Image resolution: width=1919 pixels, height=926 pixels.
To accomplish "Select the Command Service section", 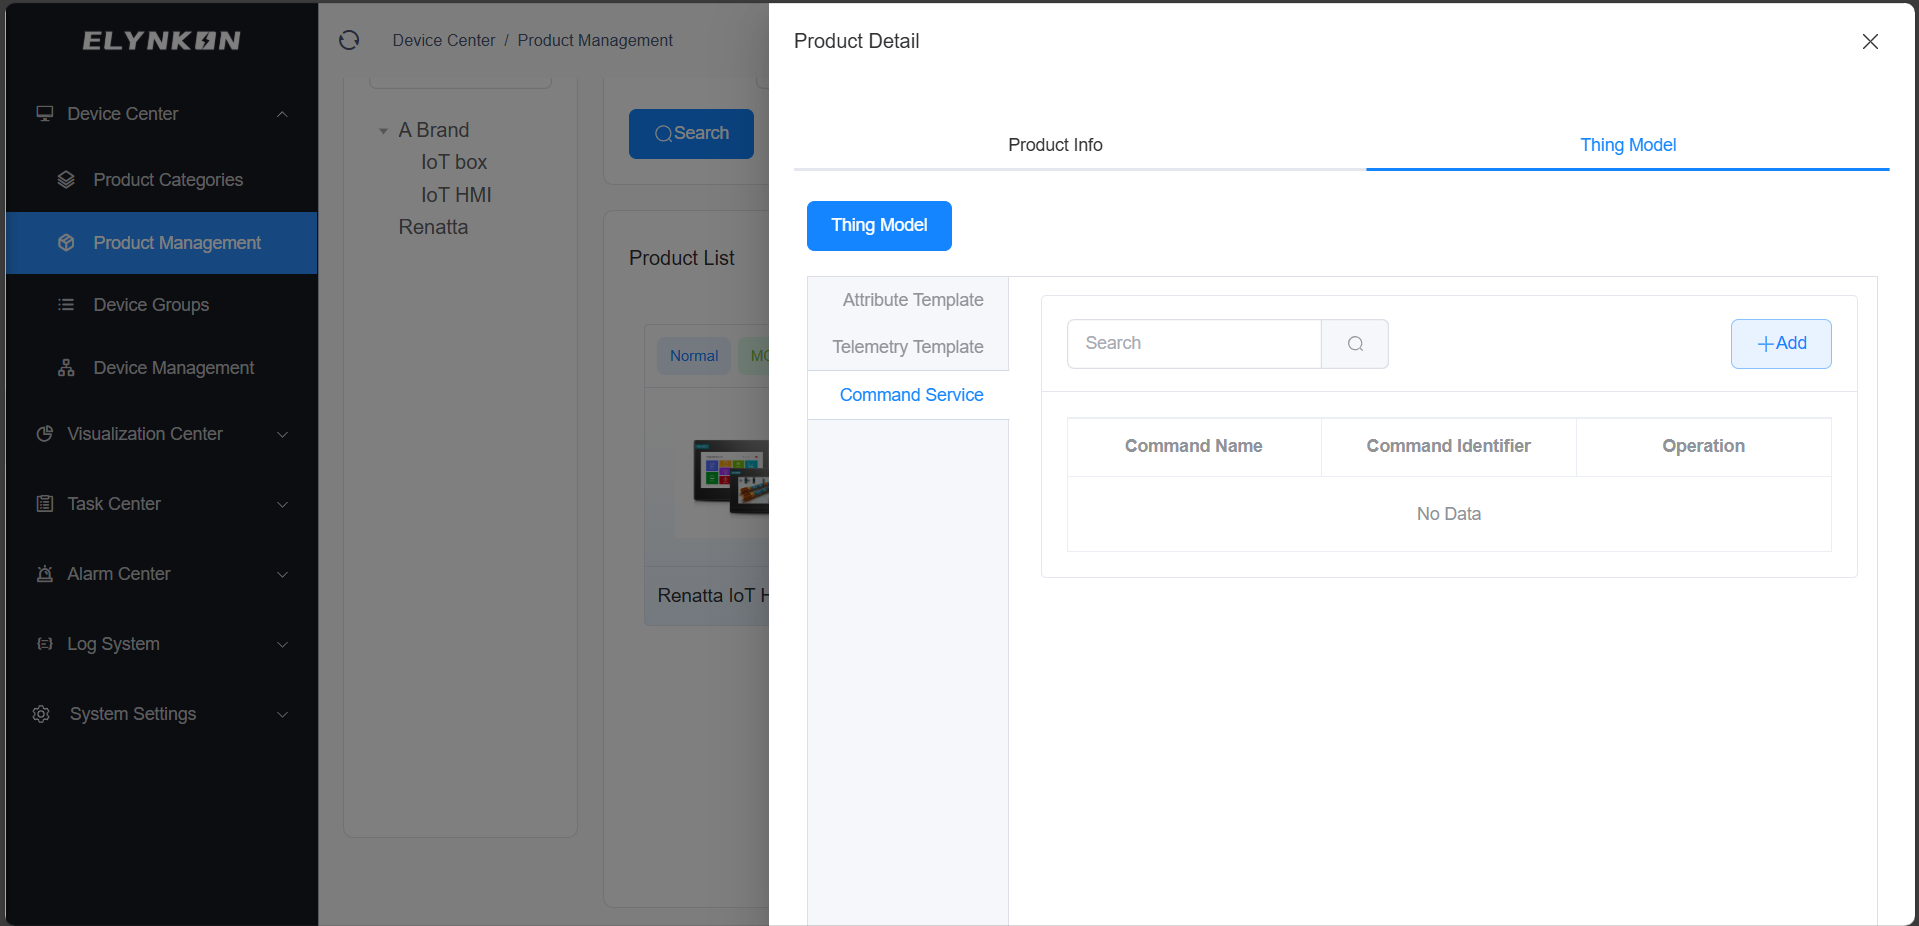I will tap(908, 395).
